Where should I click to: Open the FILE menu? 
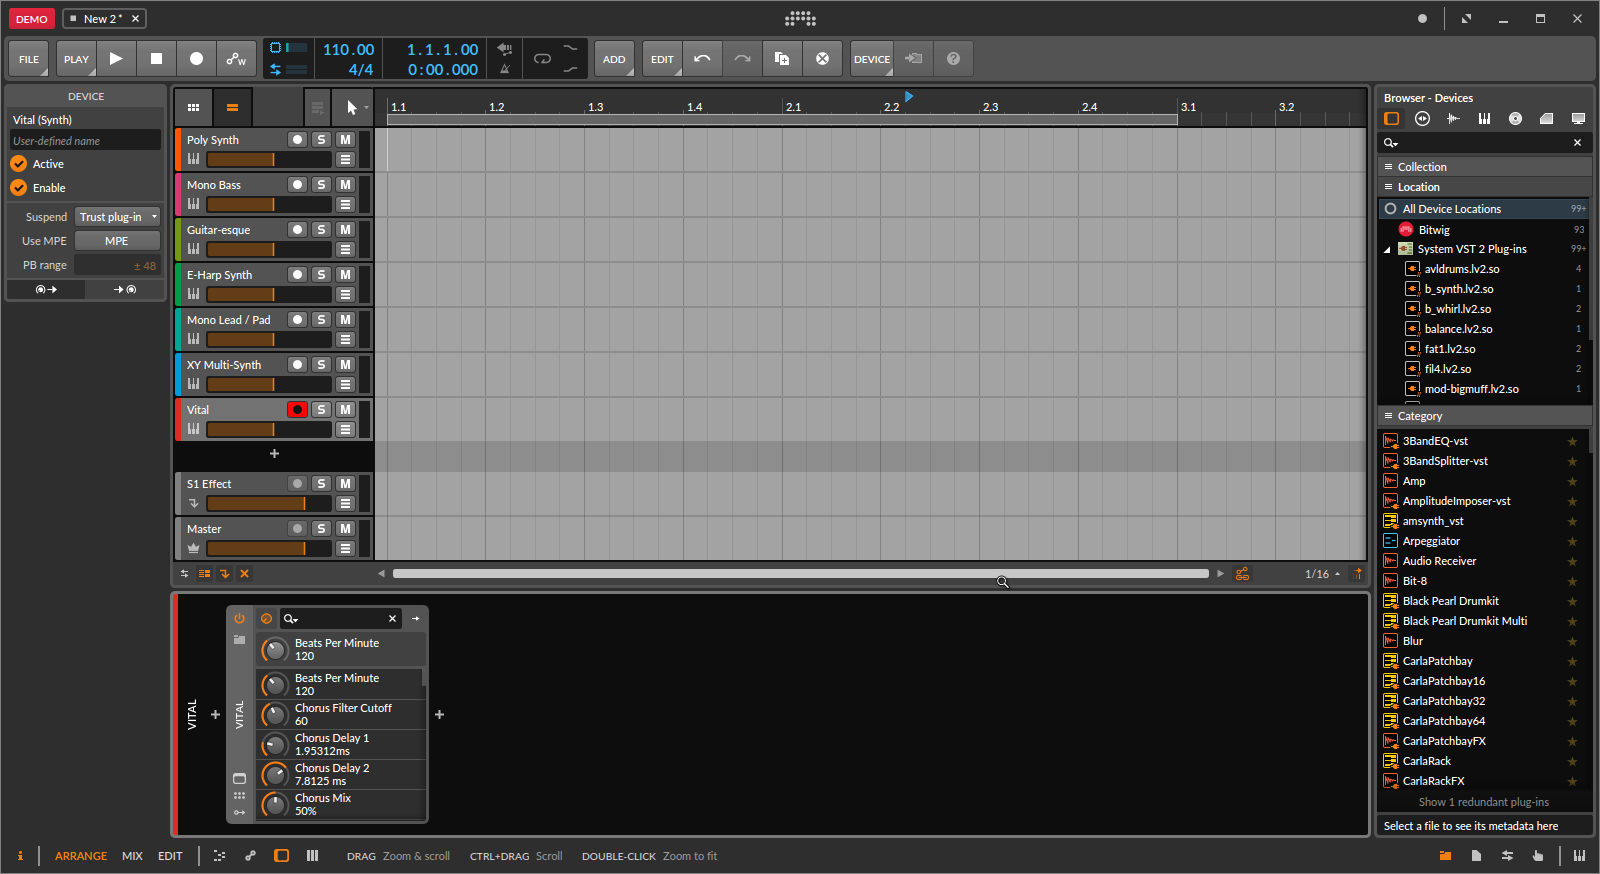coord(29,59)
